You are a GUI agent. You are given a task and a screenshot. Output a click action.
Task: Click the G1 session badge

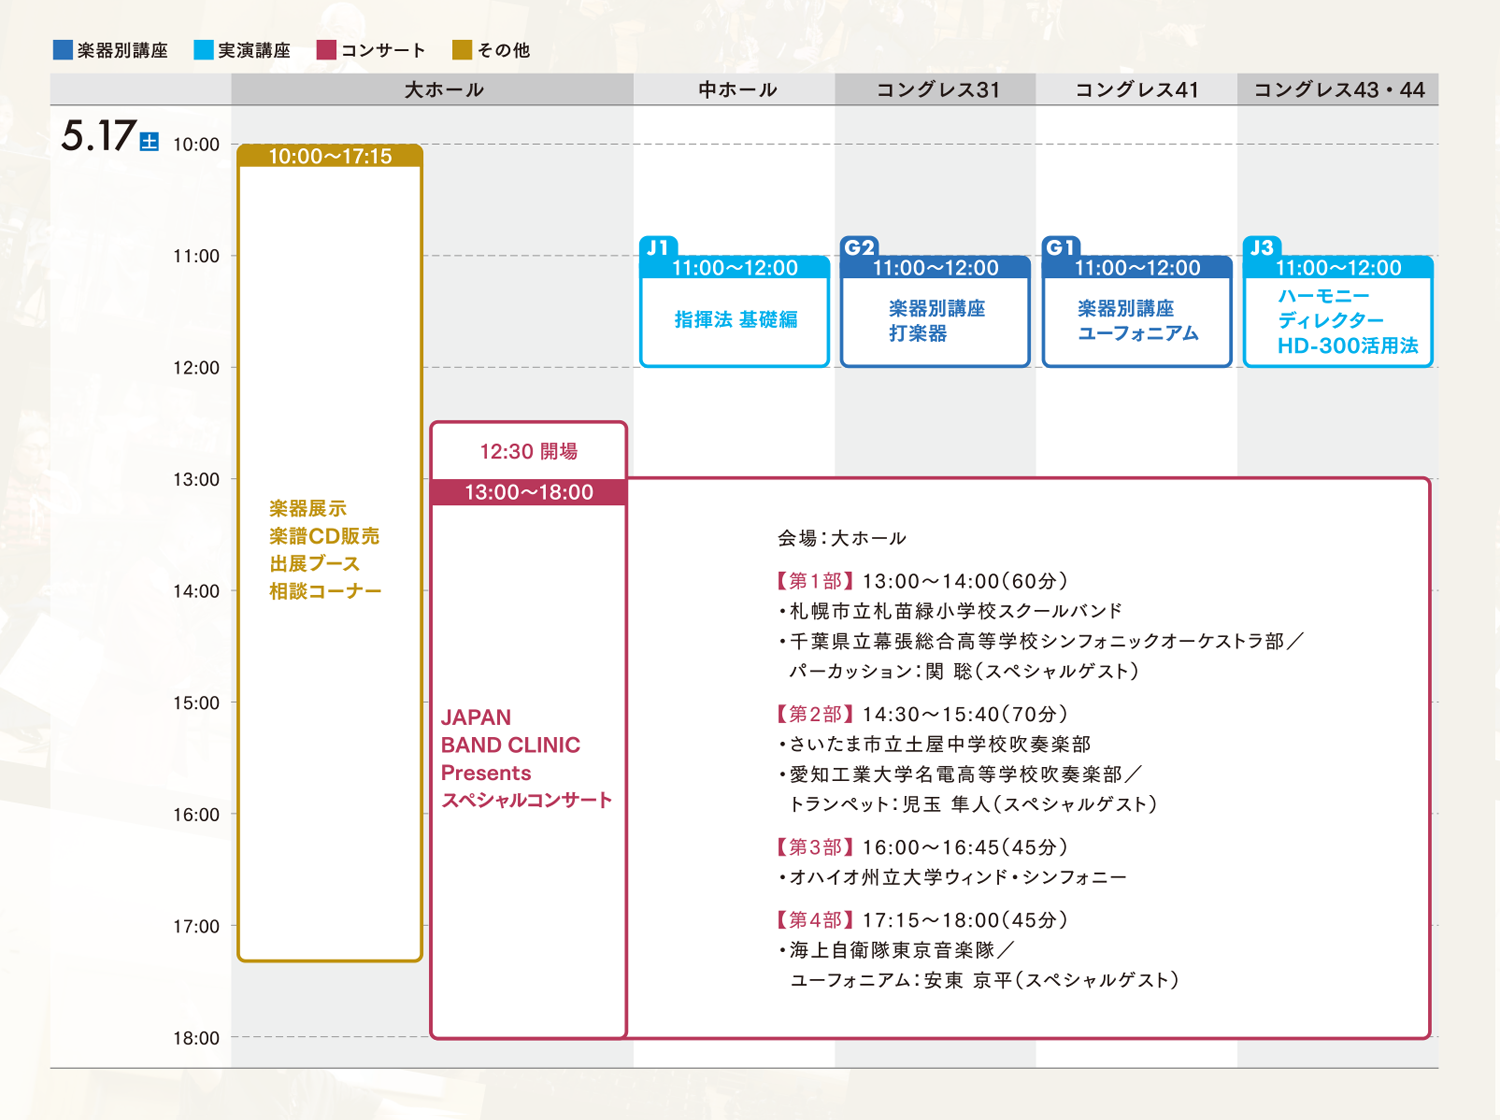[x=1061, y=247]
